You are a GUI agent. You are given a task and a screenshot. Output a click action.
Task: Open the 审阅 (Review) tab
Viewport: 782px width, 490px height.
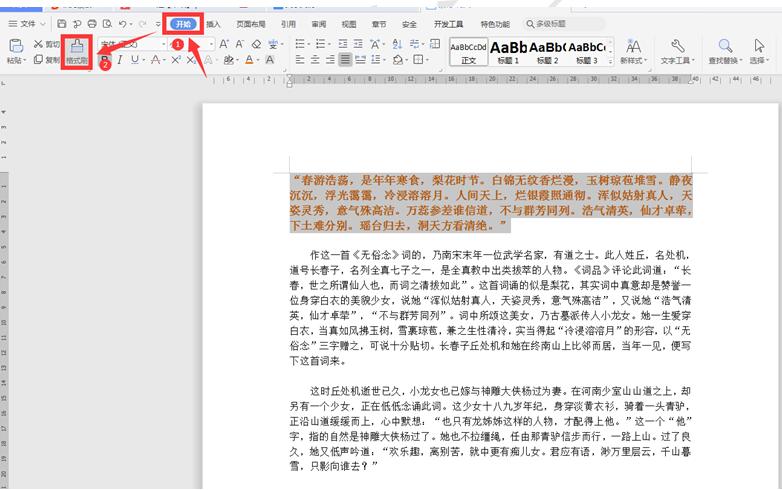pos(319,24)
